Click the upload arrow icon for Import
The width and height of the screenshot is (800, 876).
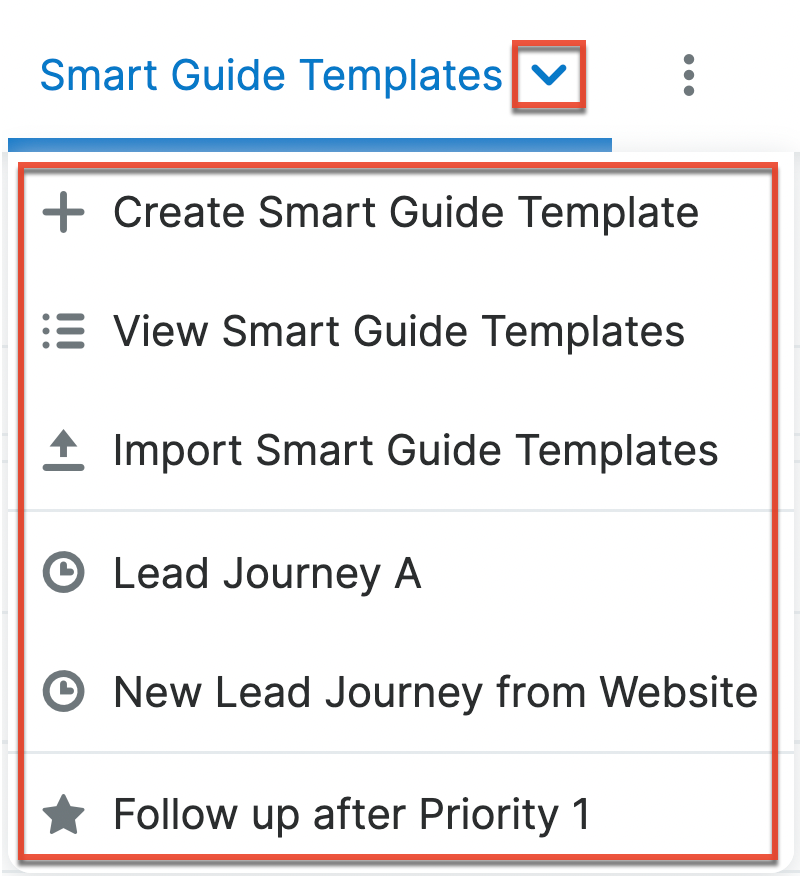point(64,451)
